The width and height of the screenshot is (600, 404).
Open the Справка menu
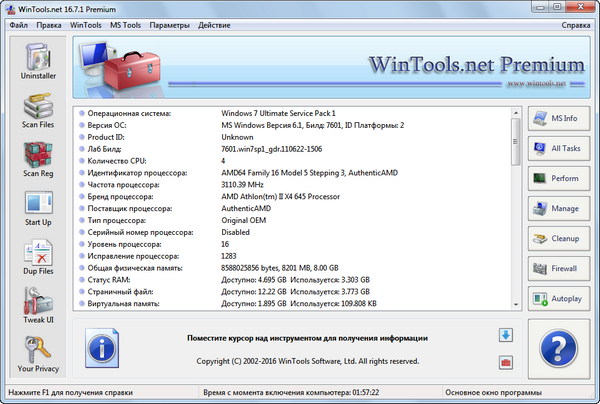click(x=575, y=23)
